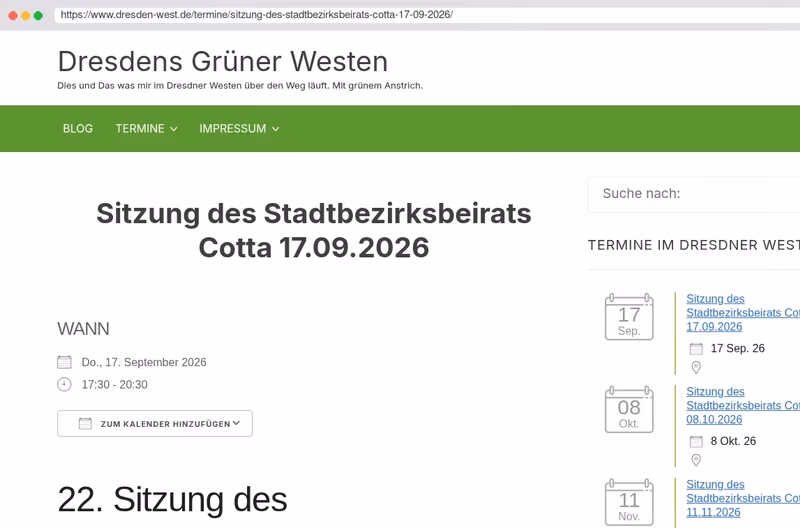The height and width of the screenshot is (528, 800).
Task: Select the Termine navigation item
Action: click(140, 129)
